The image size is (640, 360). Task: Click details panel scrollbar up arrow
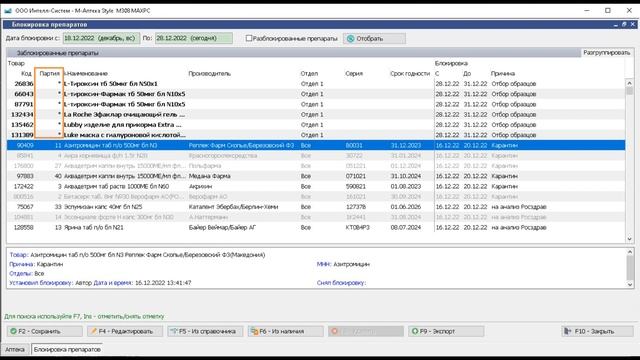(629, 252)
